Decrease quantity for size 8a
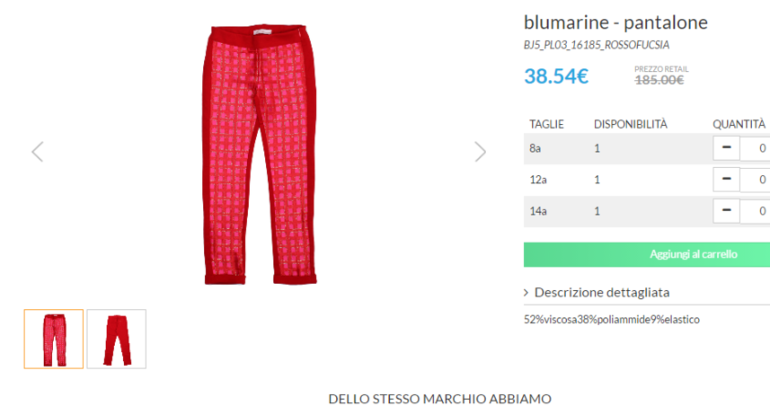Viewport: 770px width, 406px height. click(x=726, y=148)
